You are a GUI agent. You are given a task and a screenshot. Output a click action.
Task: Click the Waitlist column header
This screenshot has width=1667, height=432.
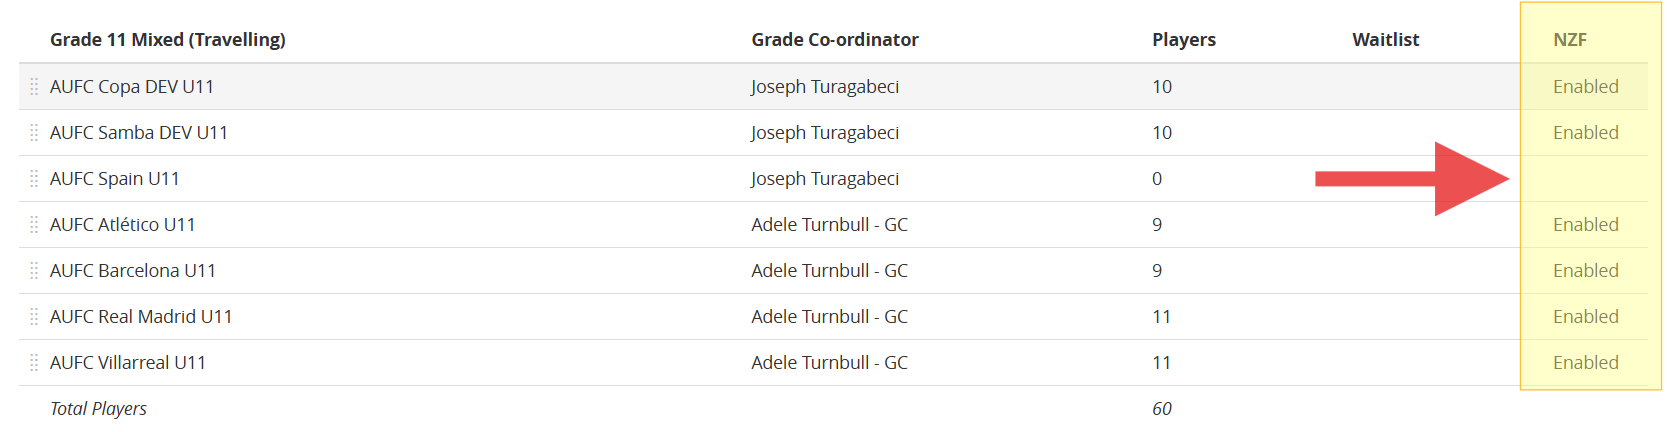[1386, 40]
